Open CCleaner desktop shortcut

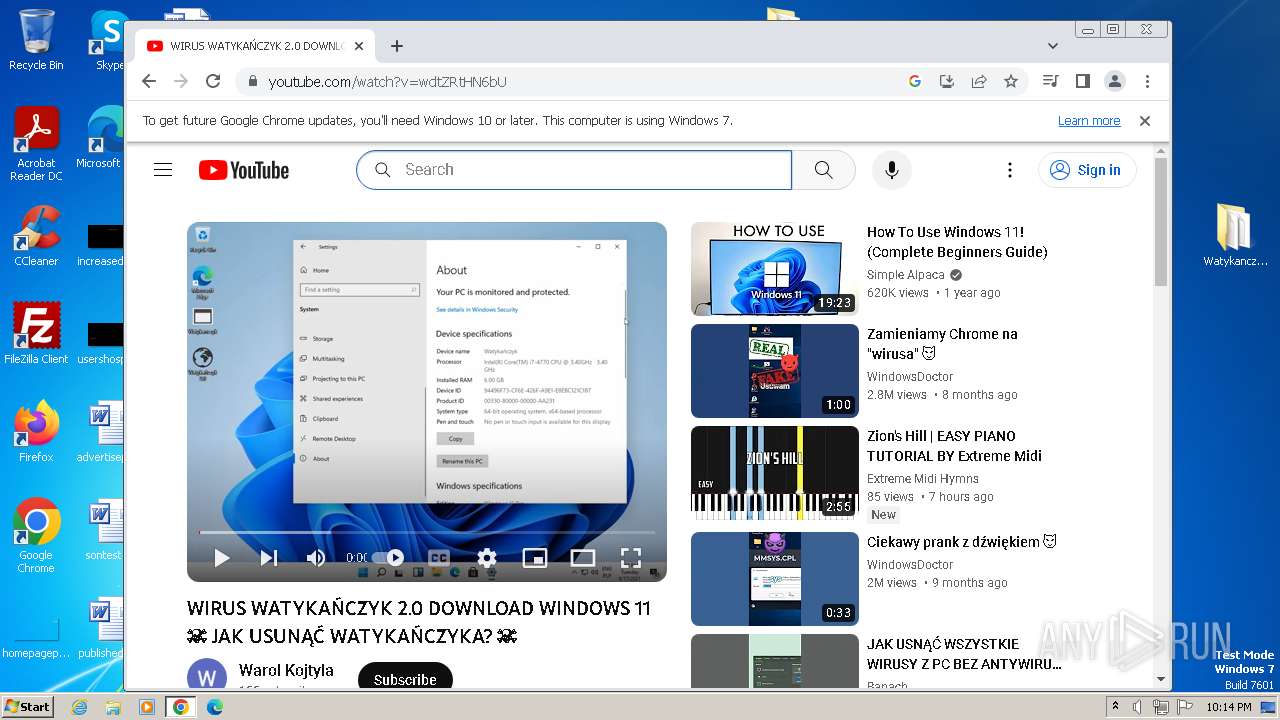36,236
